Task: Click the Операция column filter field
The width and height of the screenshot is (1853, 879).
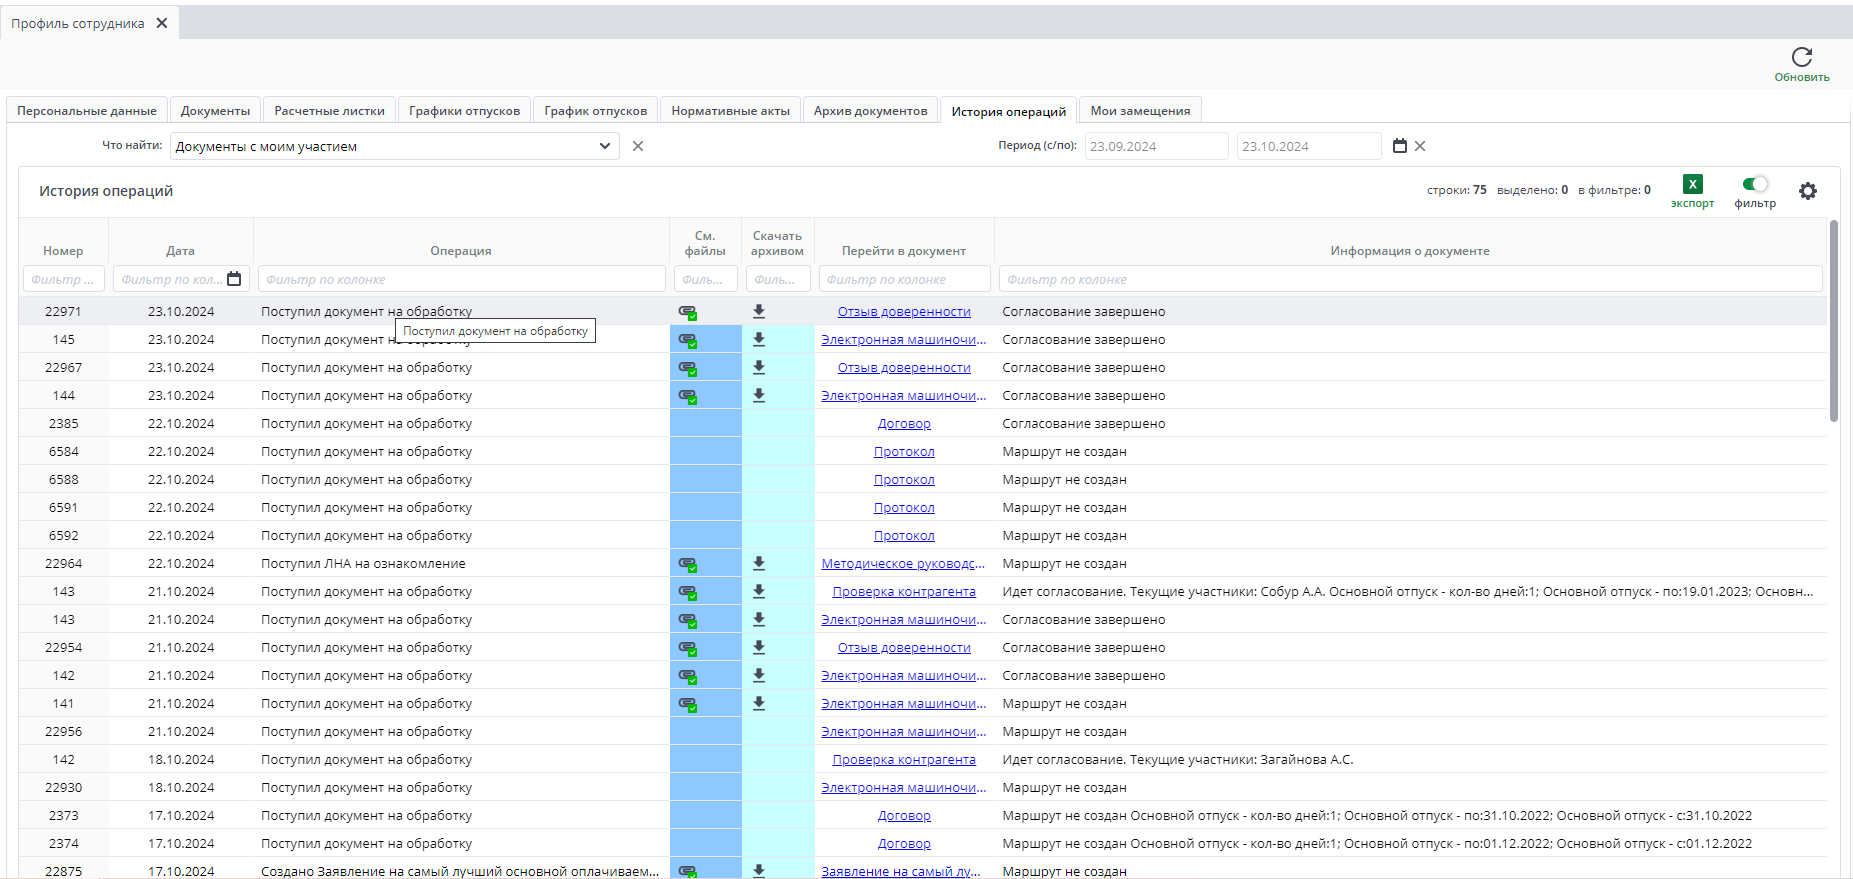Action: tap(461, 279)
